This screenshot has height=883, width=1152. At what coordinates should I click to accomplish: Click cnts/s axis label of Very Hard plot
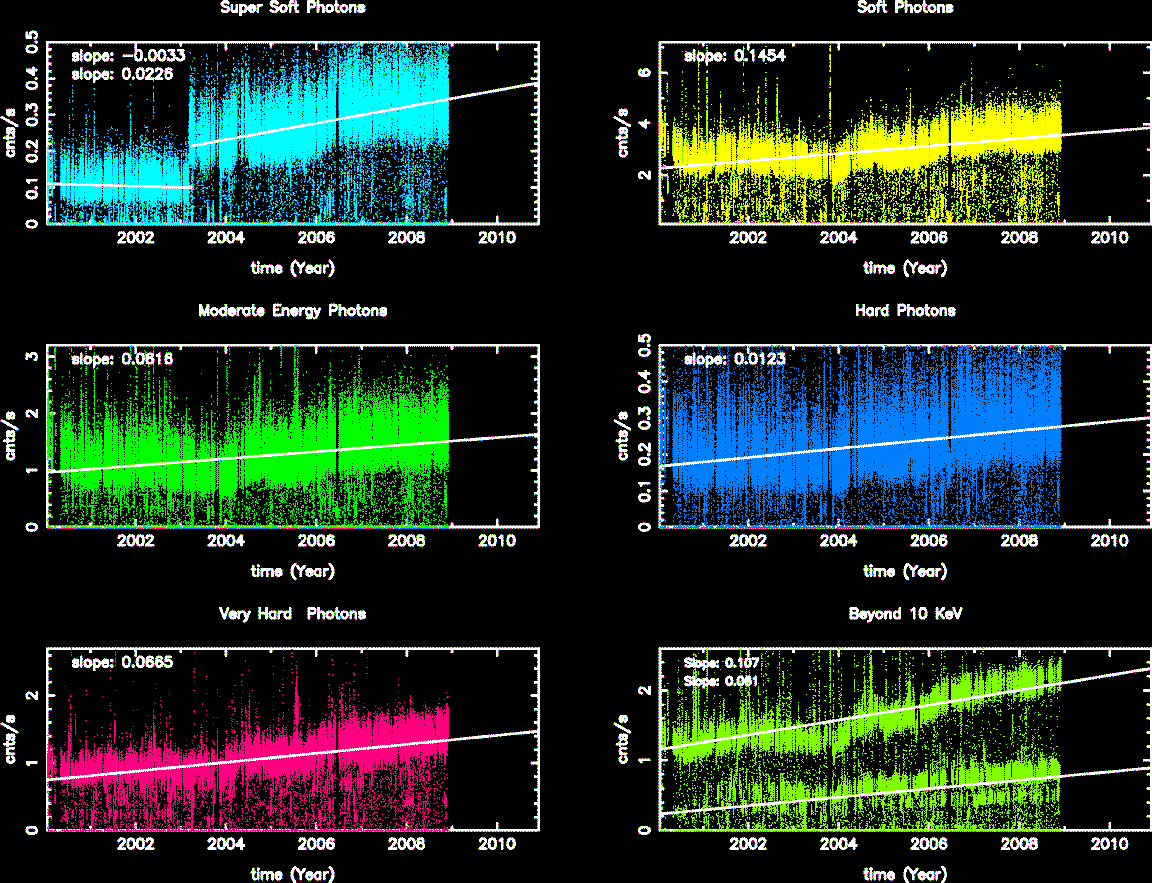pos(10,739)
